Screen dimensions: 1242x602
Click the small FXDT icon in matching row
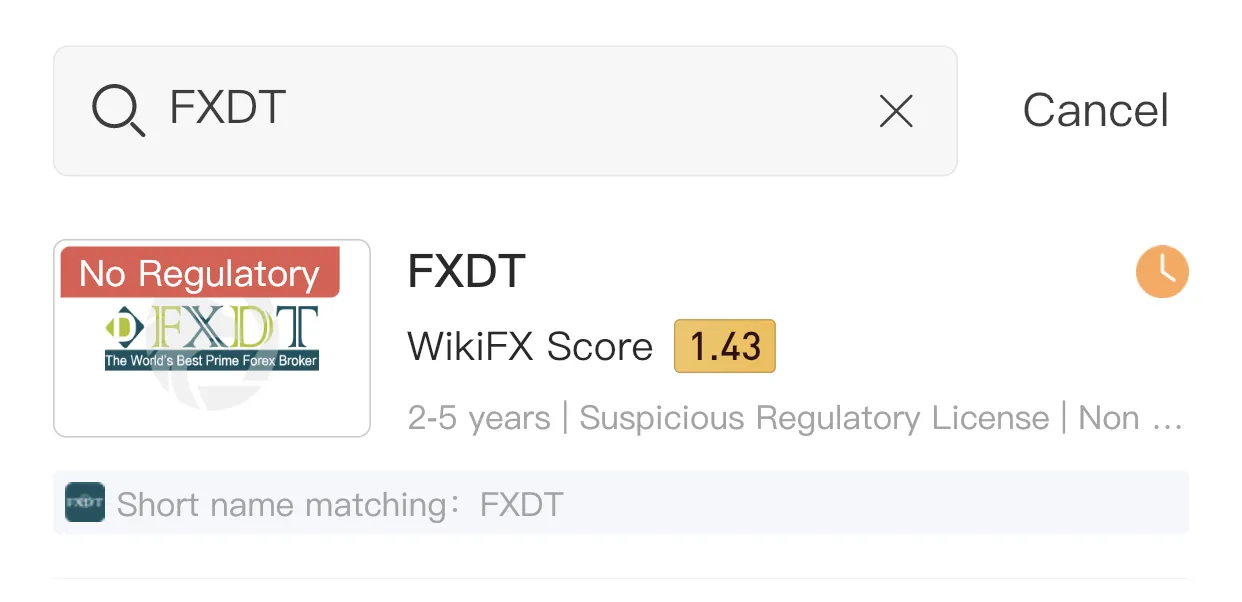pos(85,502)
